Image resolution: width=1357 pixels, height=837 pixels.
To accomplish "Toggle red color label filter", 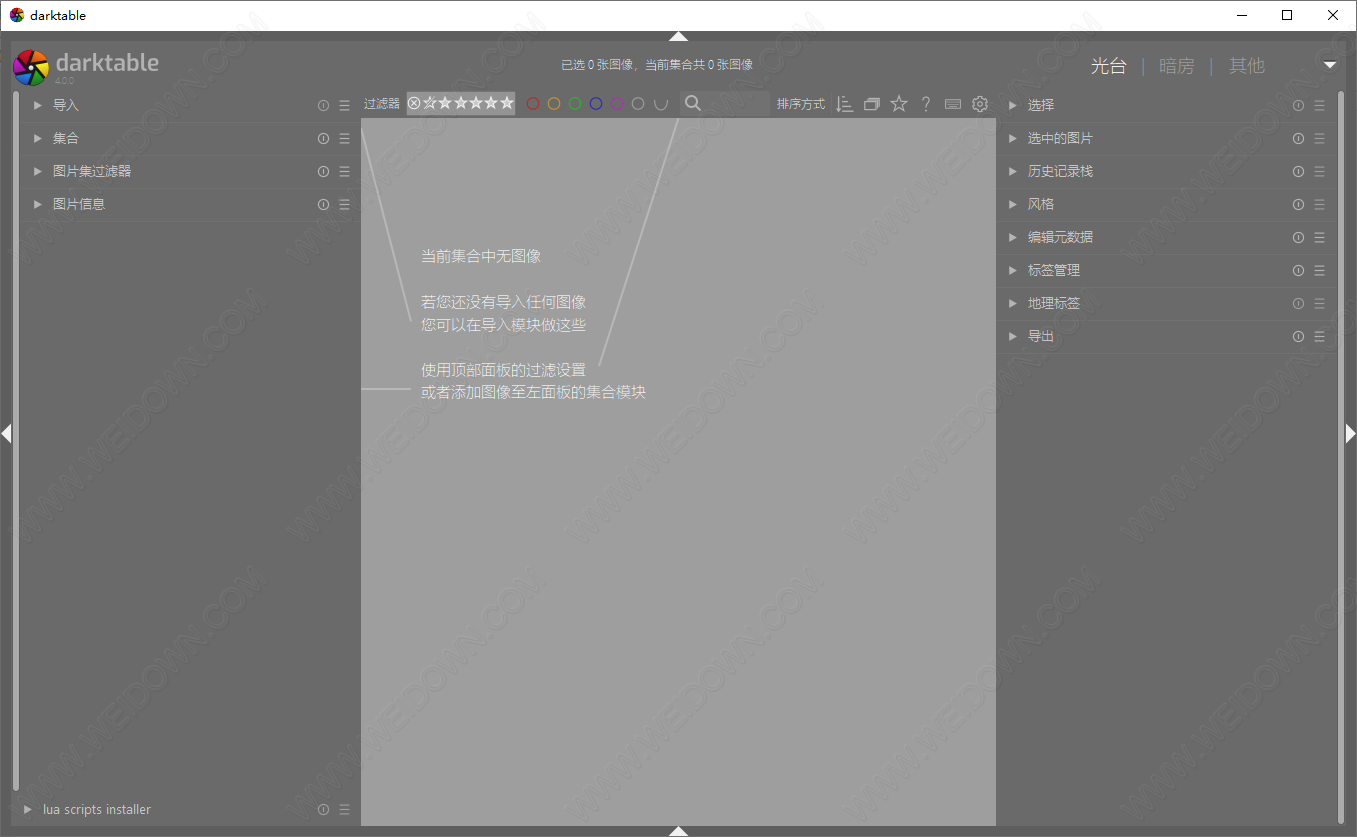I will tap(533, 104).
